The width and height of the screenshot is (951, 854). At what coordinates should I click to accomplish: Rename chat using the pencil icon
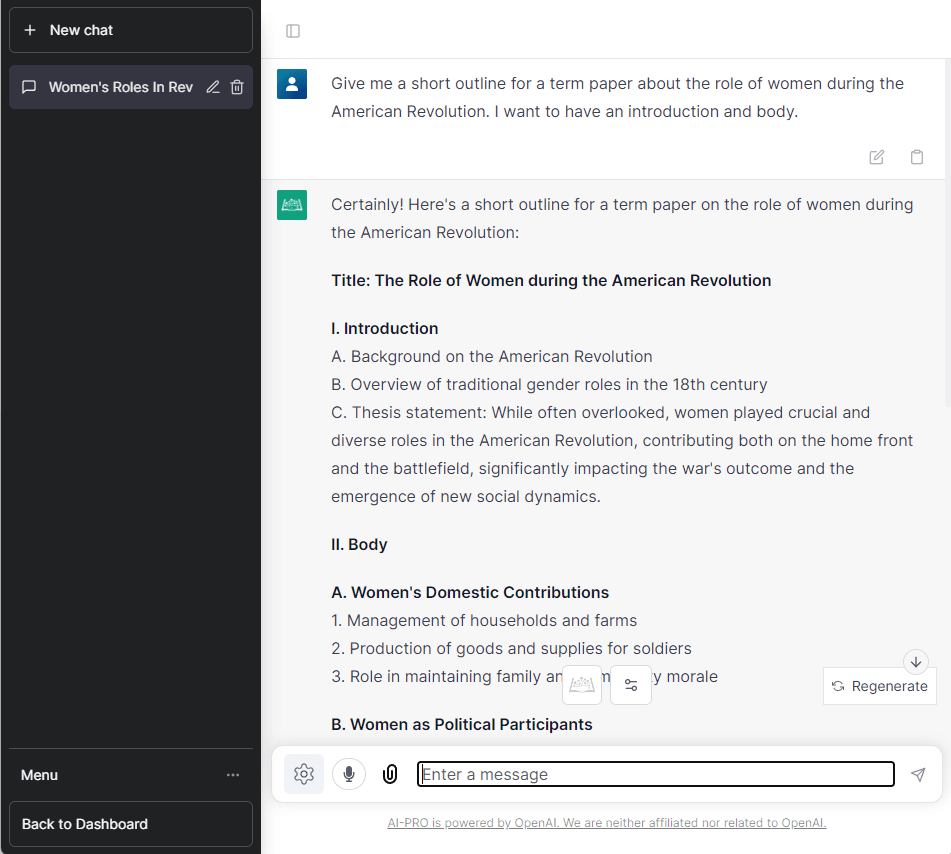click(x=213, y=87)
